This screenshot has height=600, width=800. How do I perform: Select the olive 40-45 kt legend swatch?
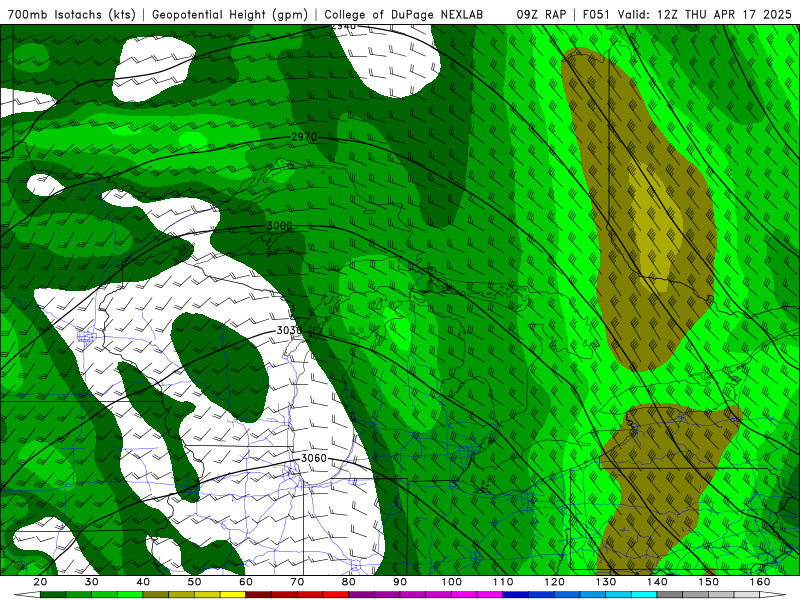(x=156, y=595)
